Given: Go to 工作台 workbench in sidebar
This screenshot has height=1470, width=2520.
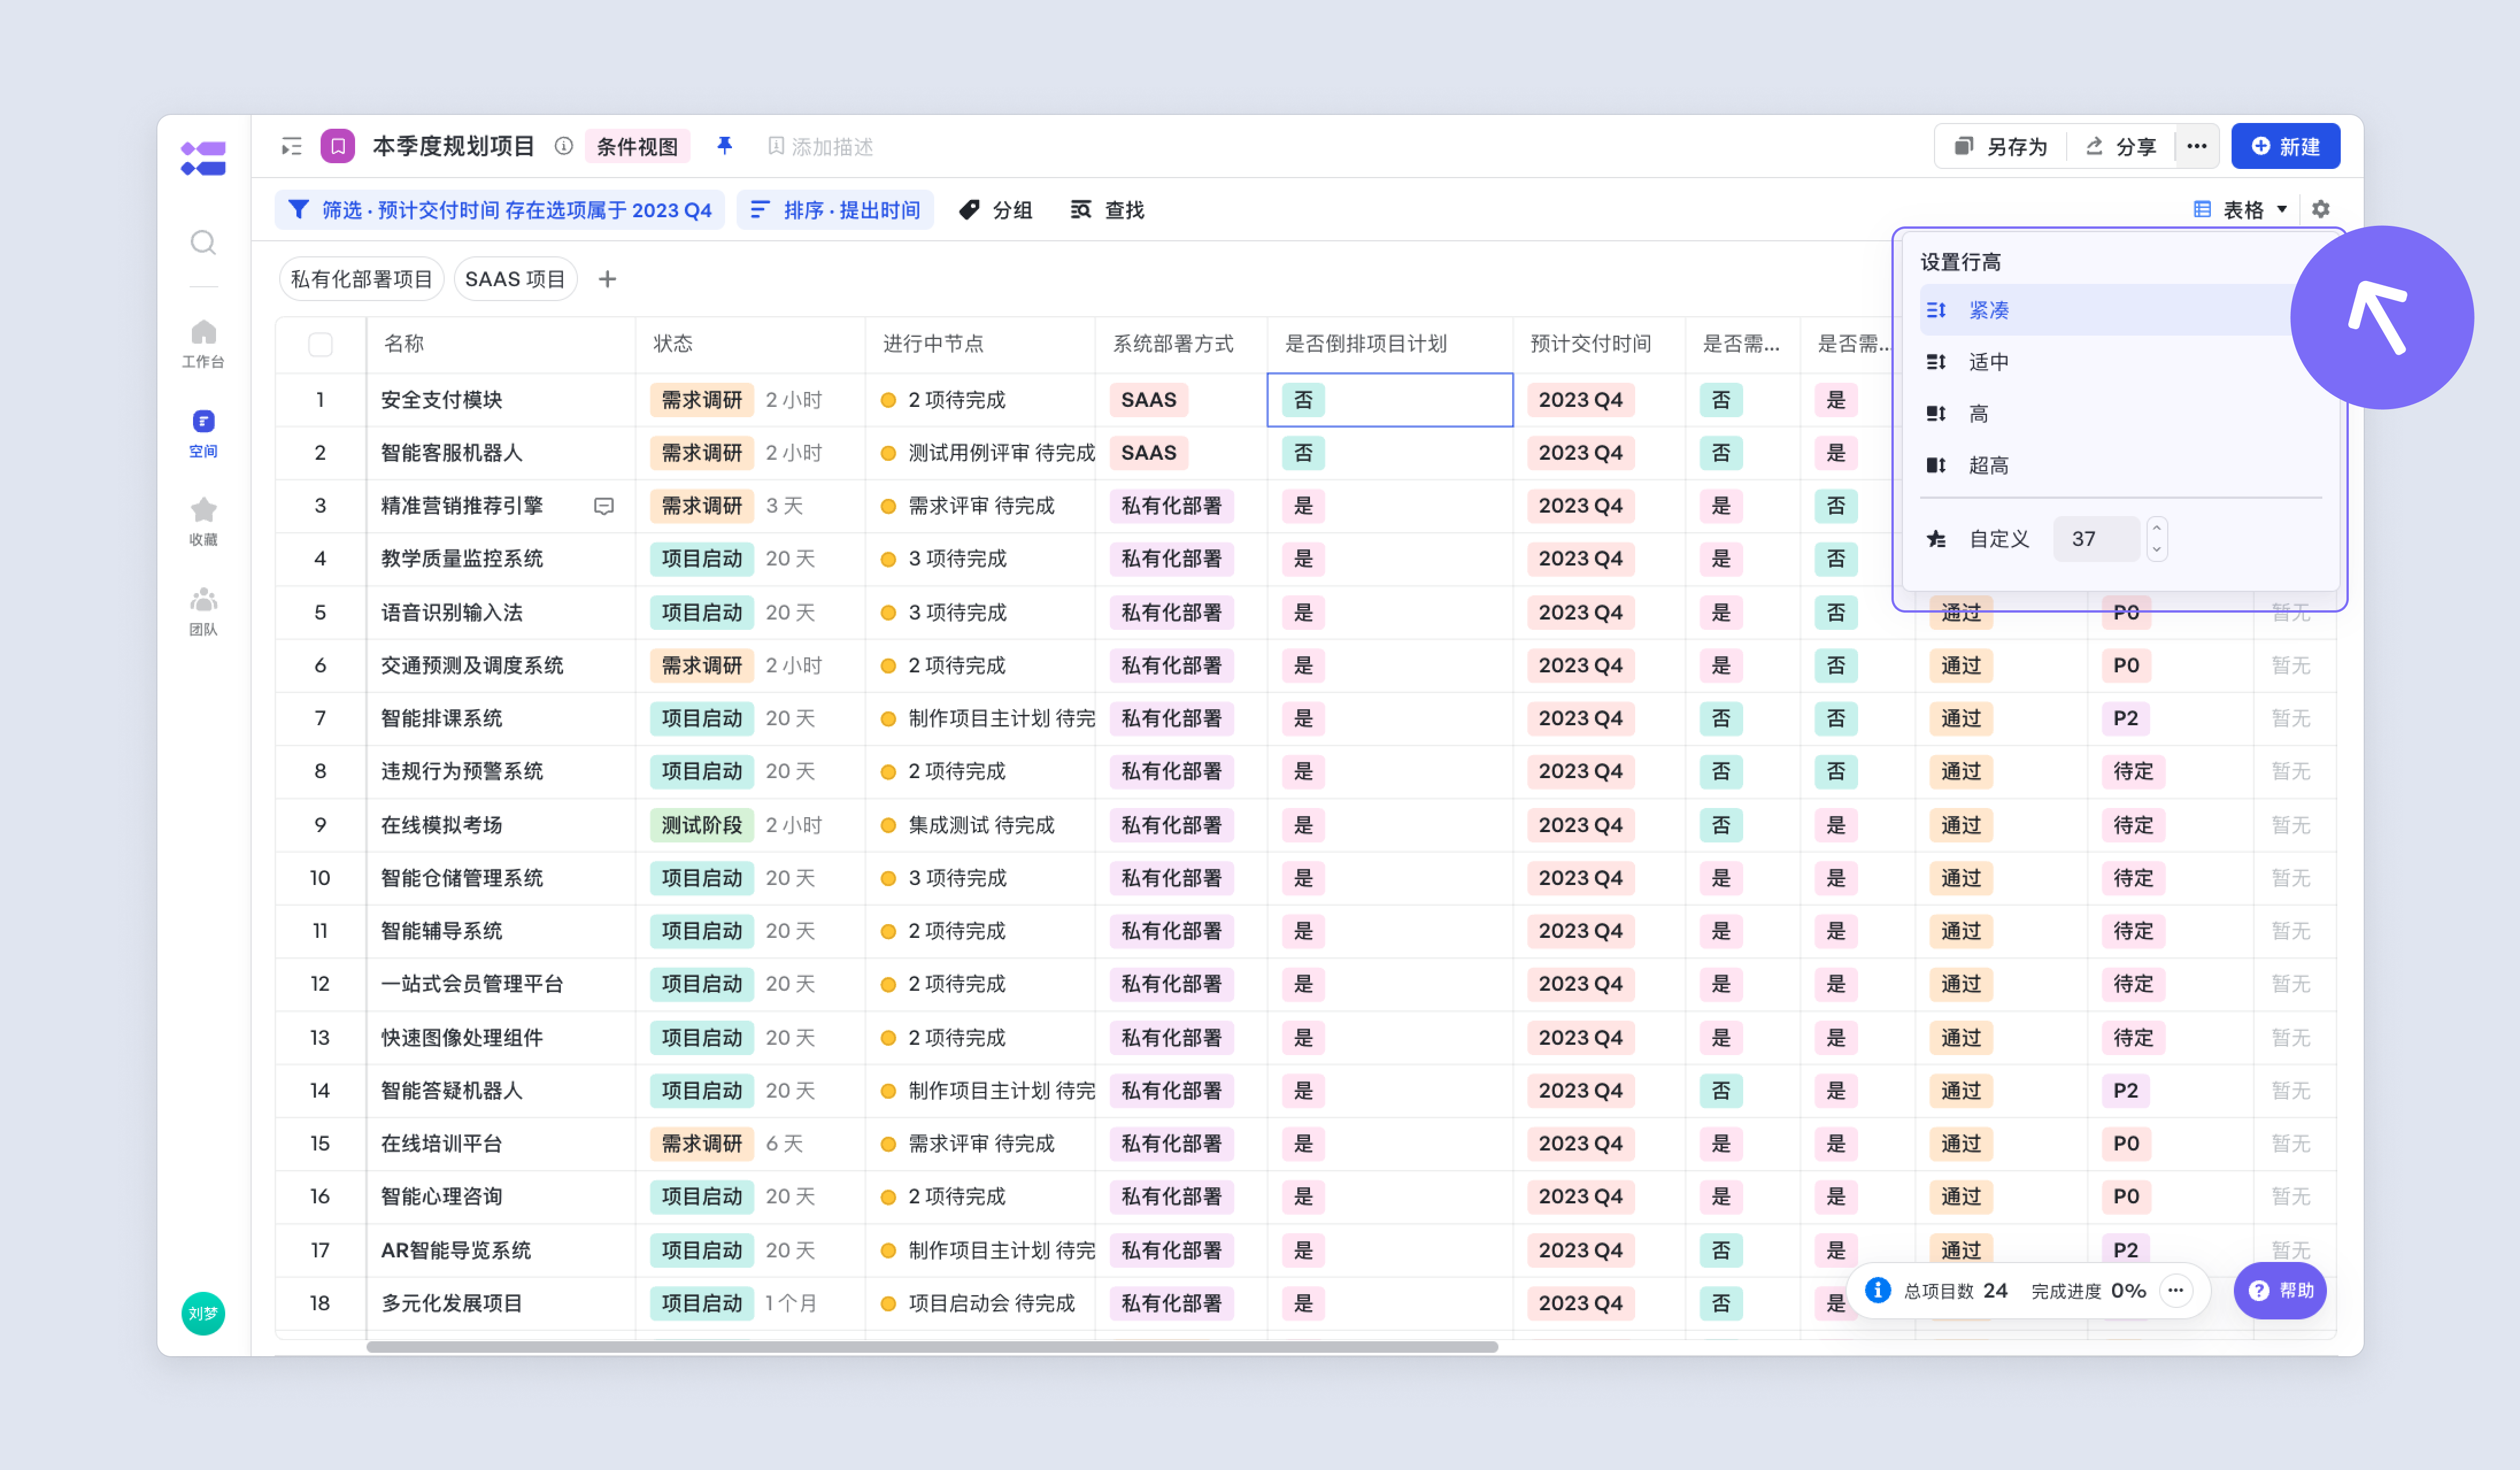Looking at the screenshot, I should point(203,343).
